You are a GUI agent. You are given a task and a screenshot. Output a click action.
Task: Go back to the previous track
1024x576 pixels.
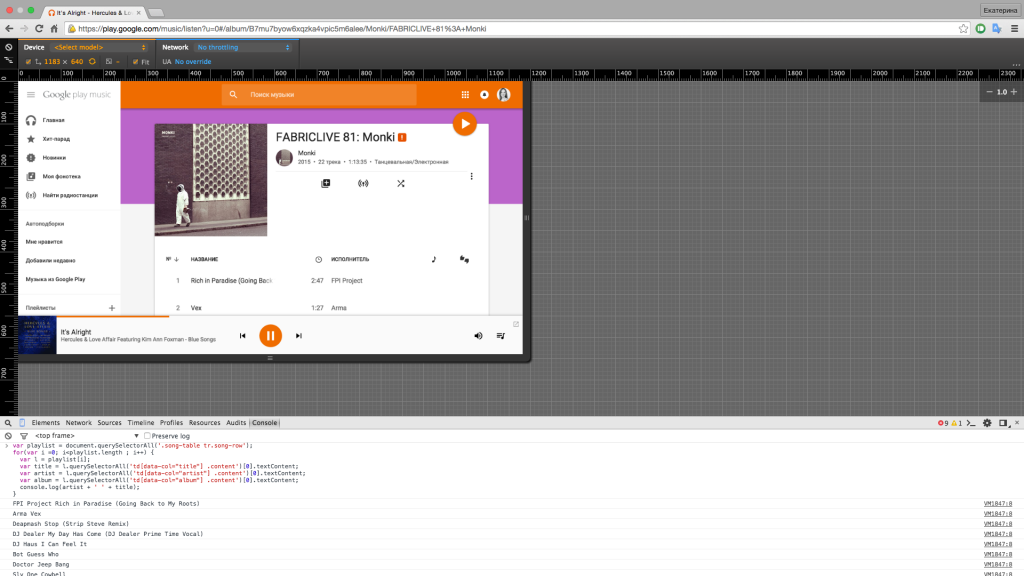[242, 336]
